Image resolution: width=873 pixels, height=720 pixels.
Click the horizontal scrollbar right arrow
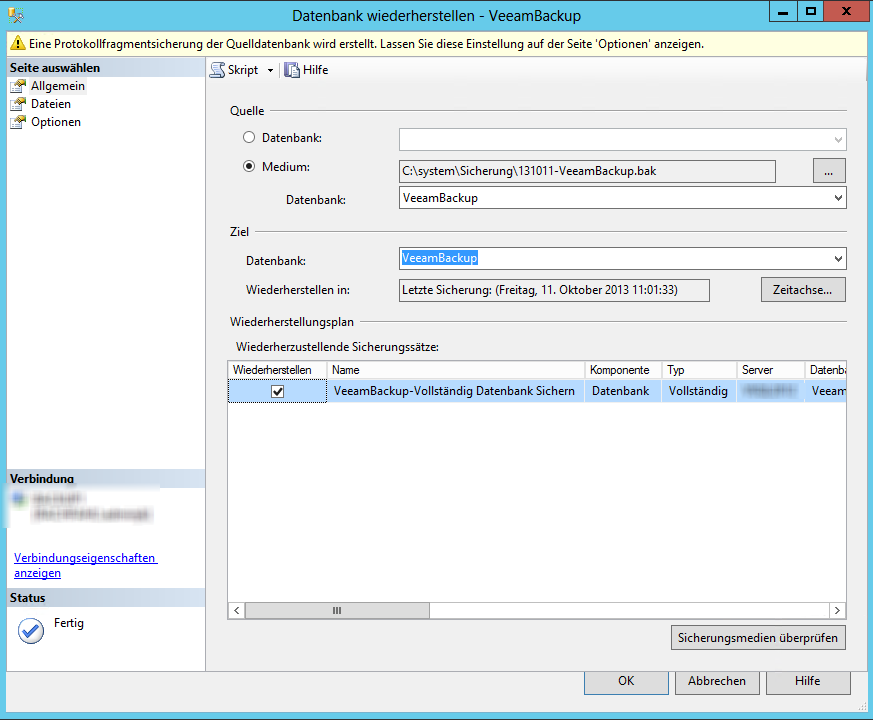click(837, 611)
